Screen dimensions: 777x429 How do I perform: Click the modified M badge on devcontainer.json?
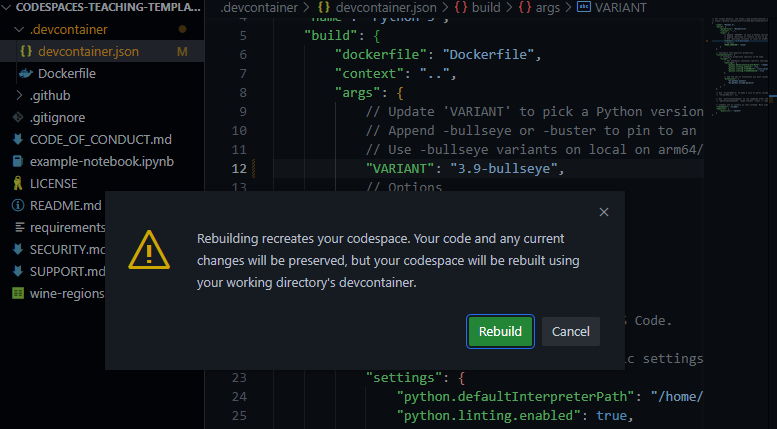(182, 52)
